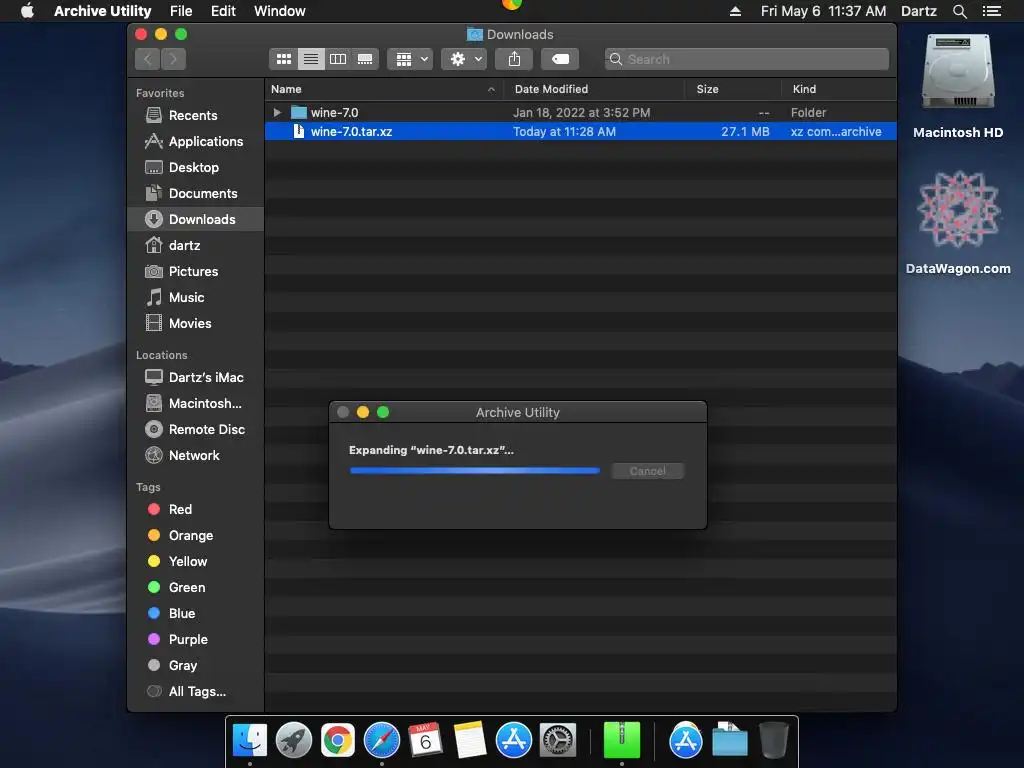
Task: Click the expansion progress bar
Action: tap(475, 470)
